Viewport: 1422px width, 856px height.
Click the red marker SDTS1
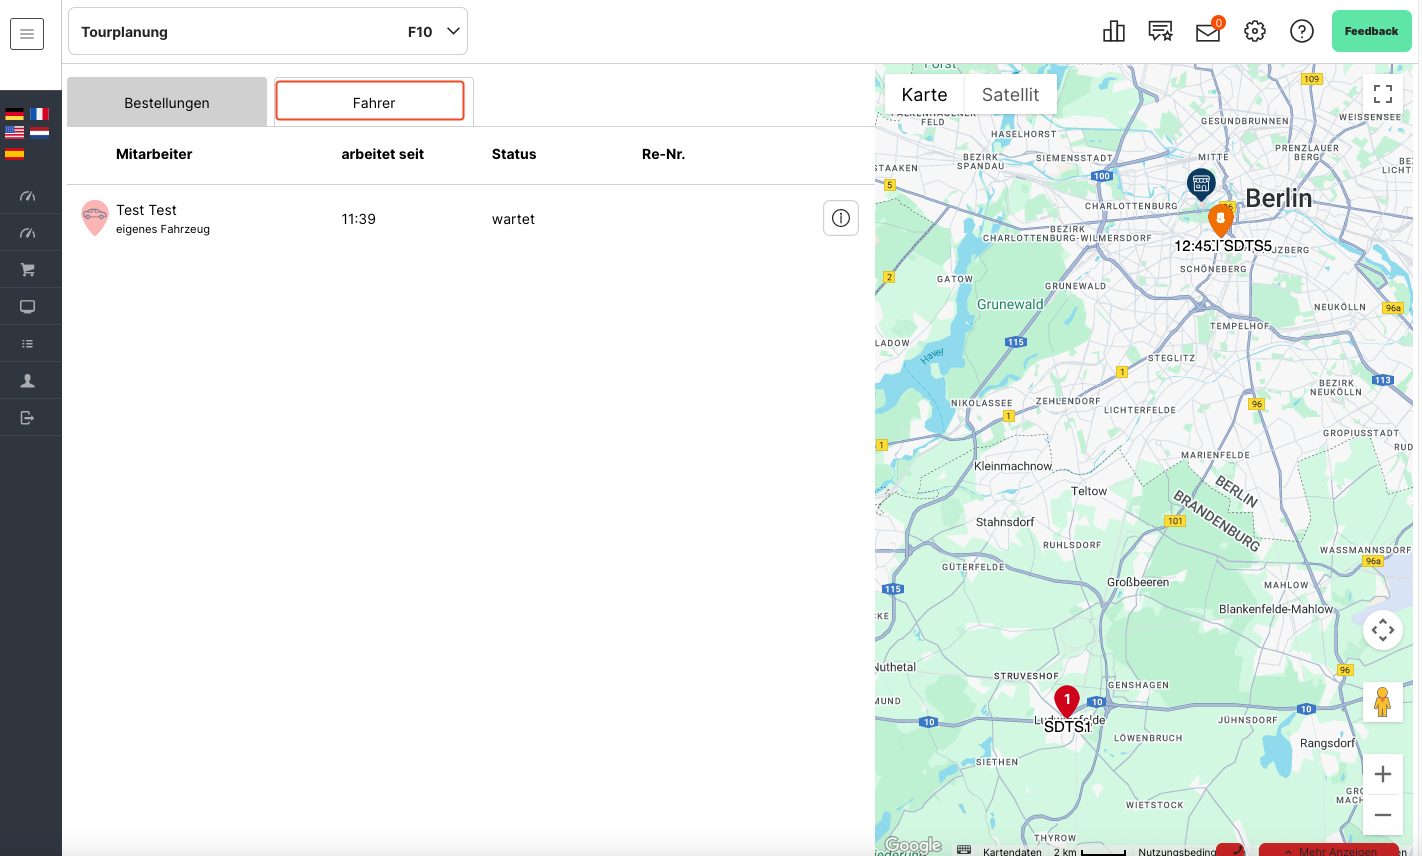click(x=1067, y=701)
